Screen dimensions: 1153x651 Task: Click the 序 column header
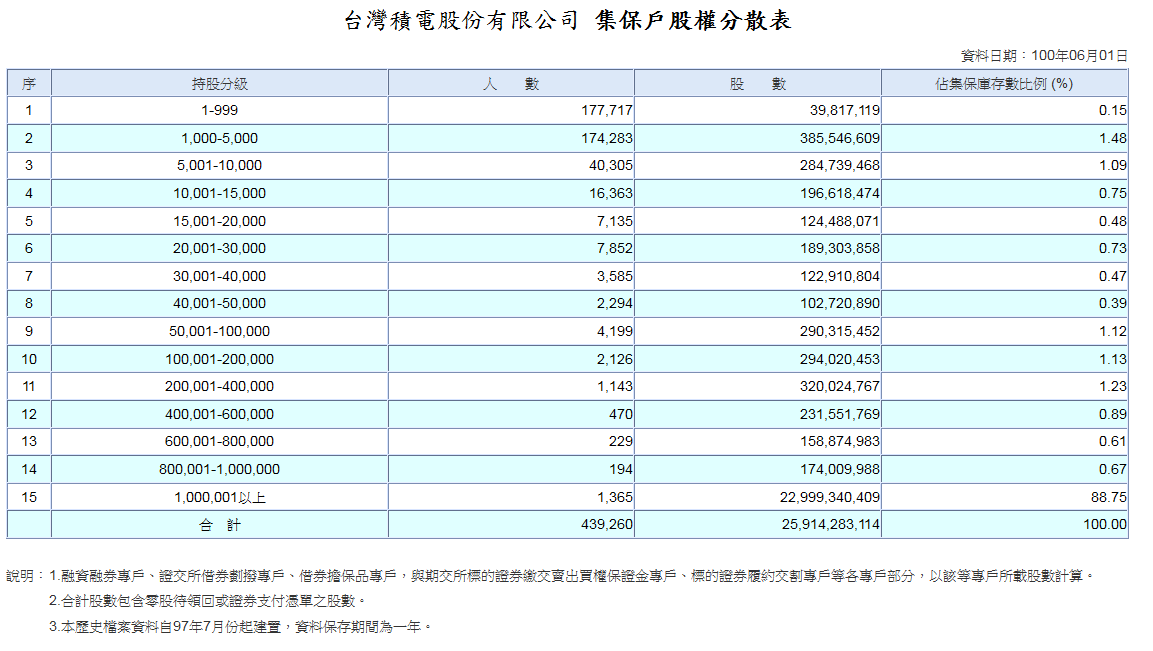click(29, 84)
